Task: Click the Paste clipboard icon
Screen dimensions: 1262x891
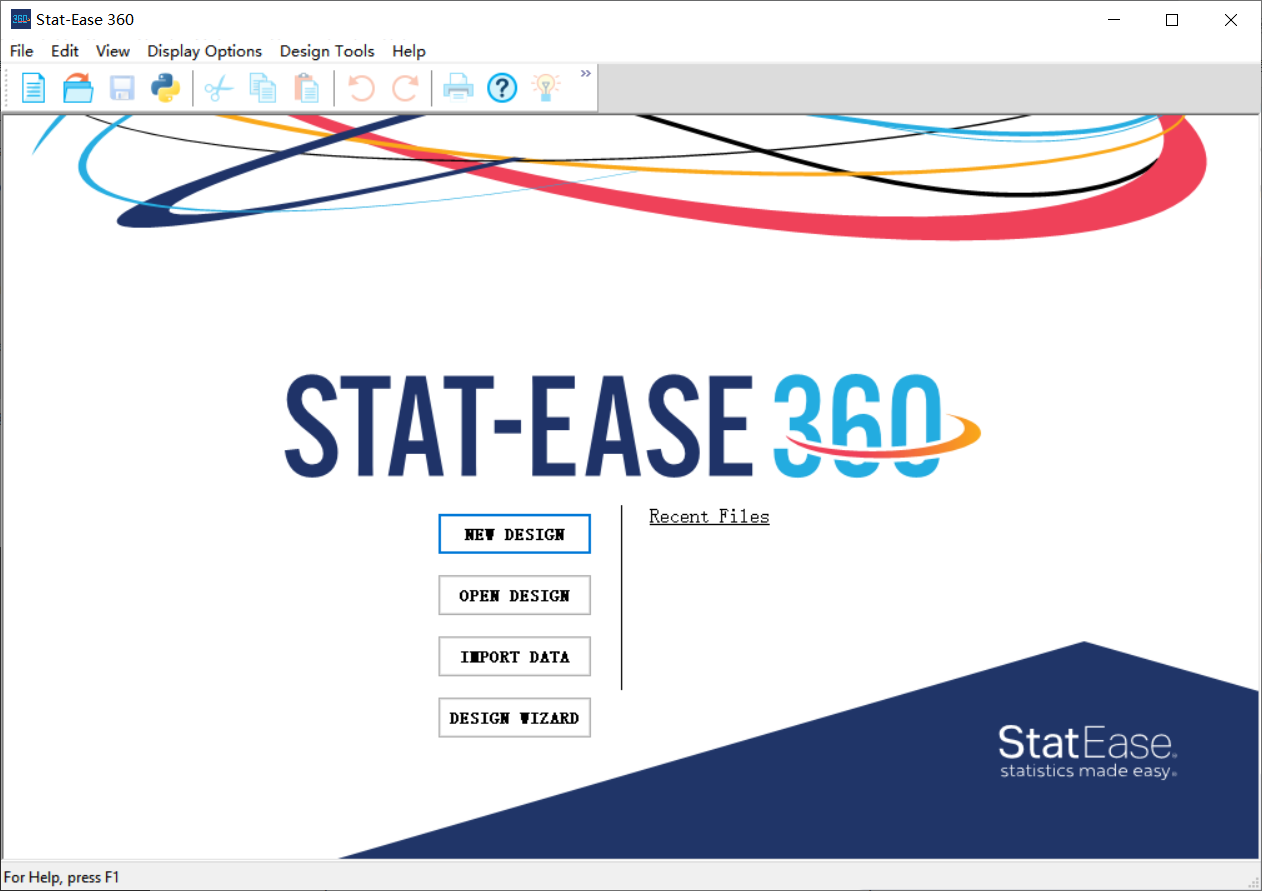Action: (x=306, y=88)
